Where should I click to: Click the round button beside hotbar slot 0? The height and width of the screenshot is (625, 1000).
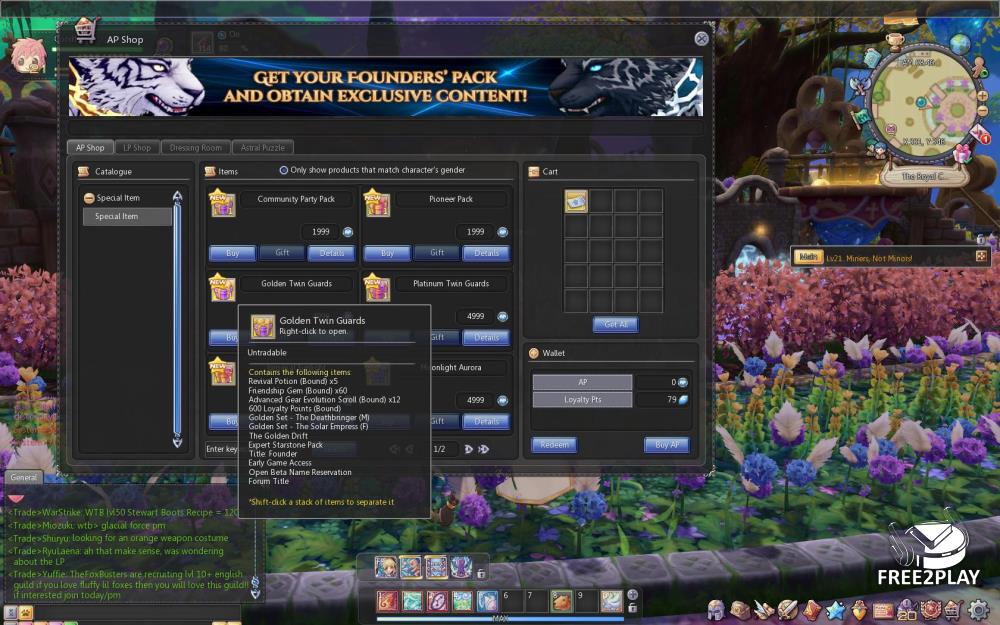click(x=633, y=594)
